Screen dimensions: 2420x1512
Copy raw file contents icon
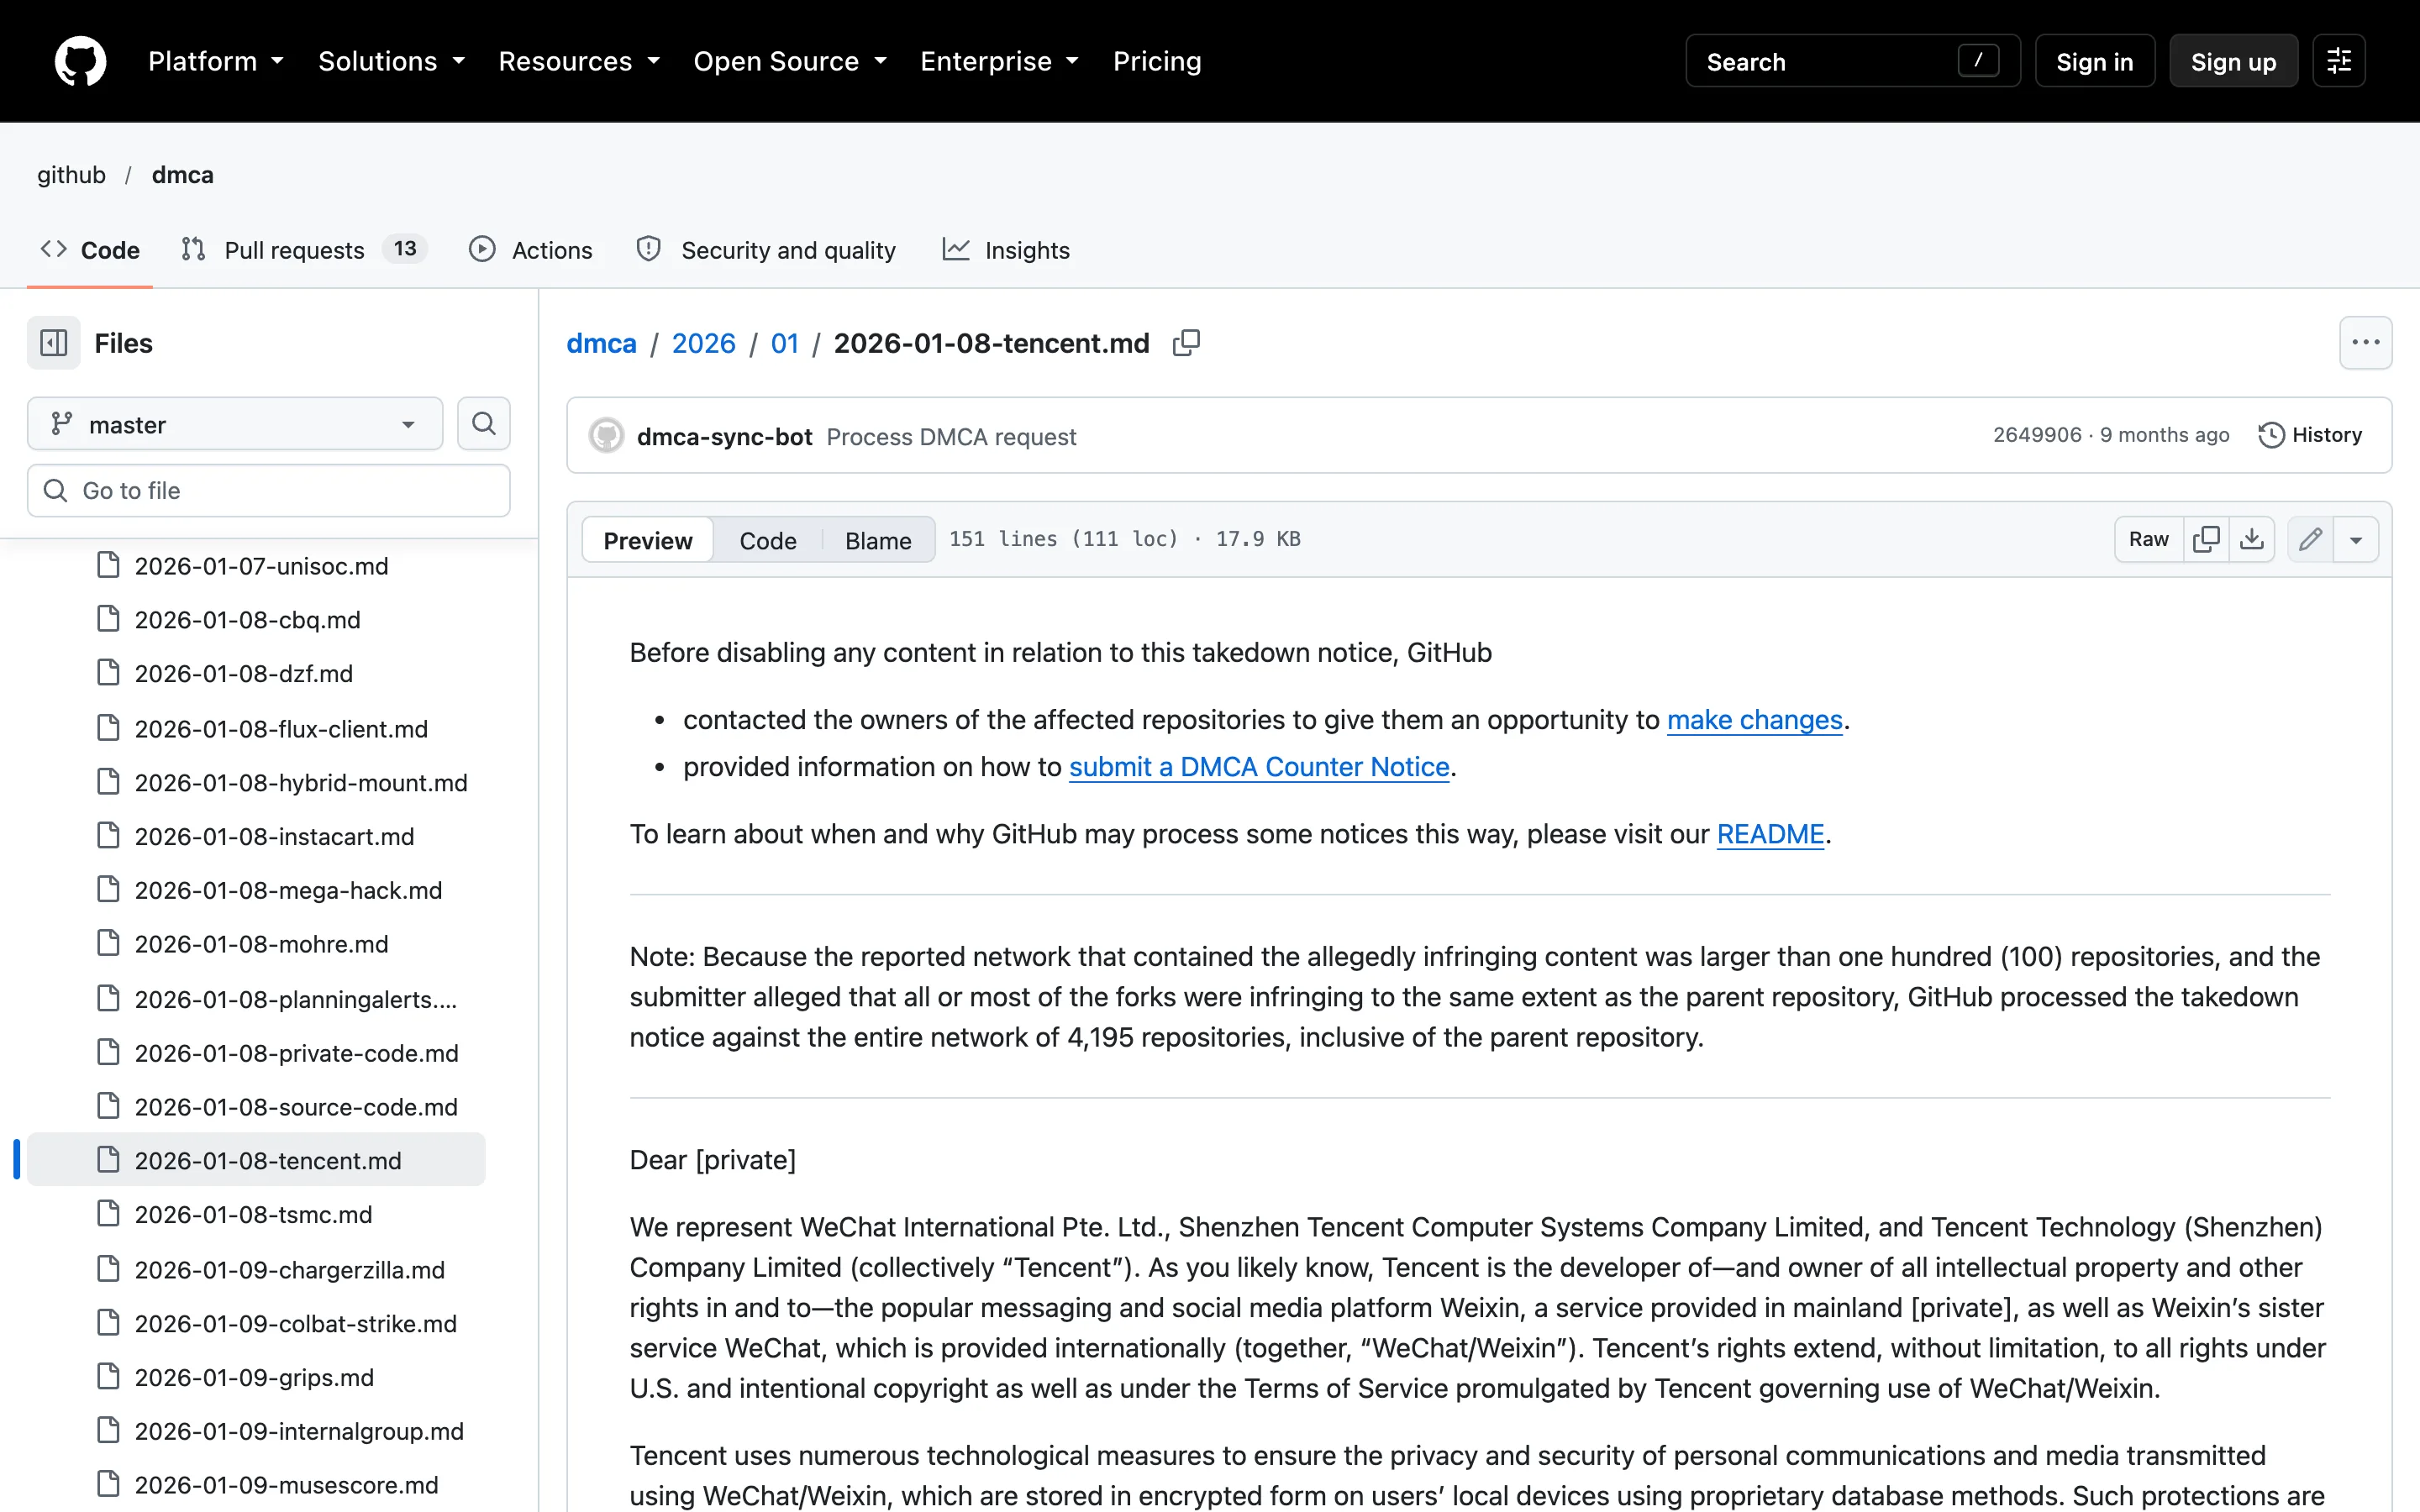2206,539
